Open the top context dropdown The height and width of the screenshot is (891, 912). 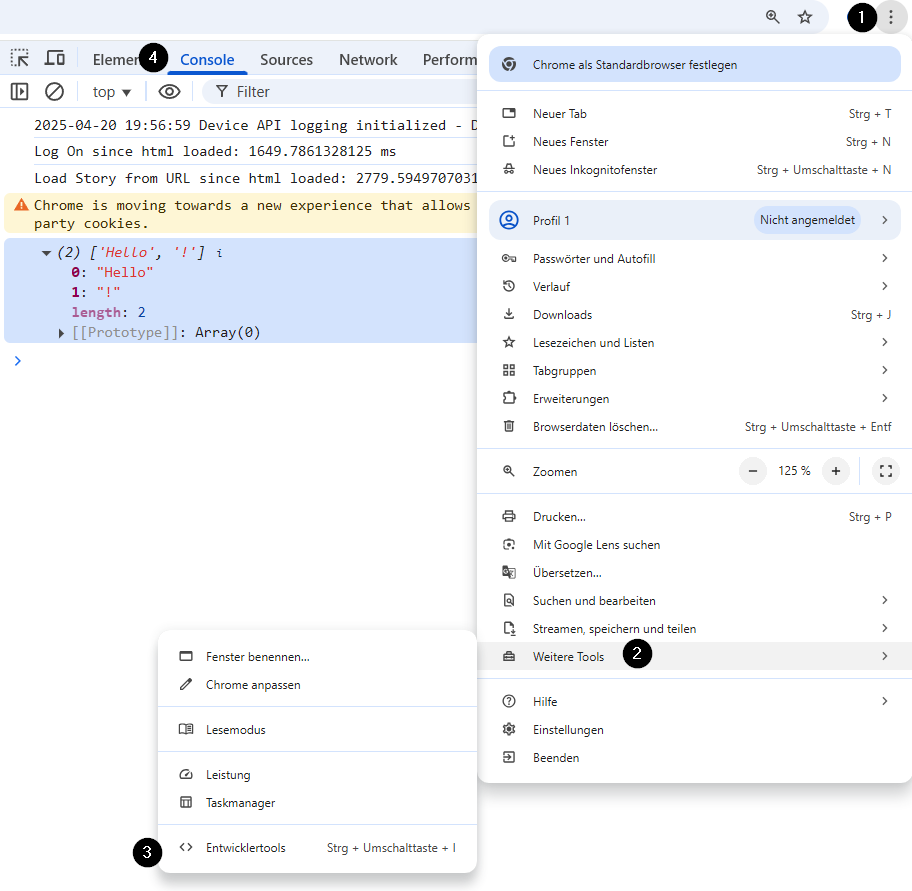click(112, 92)
